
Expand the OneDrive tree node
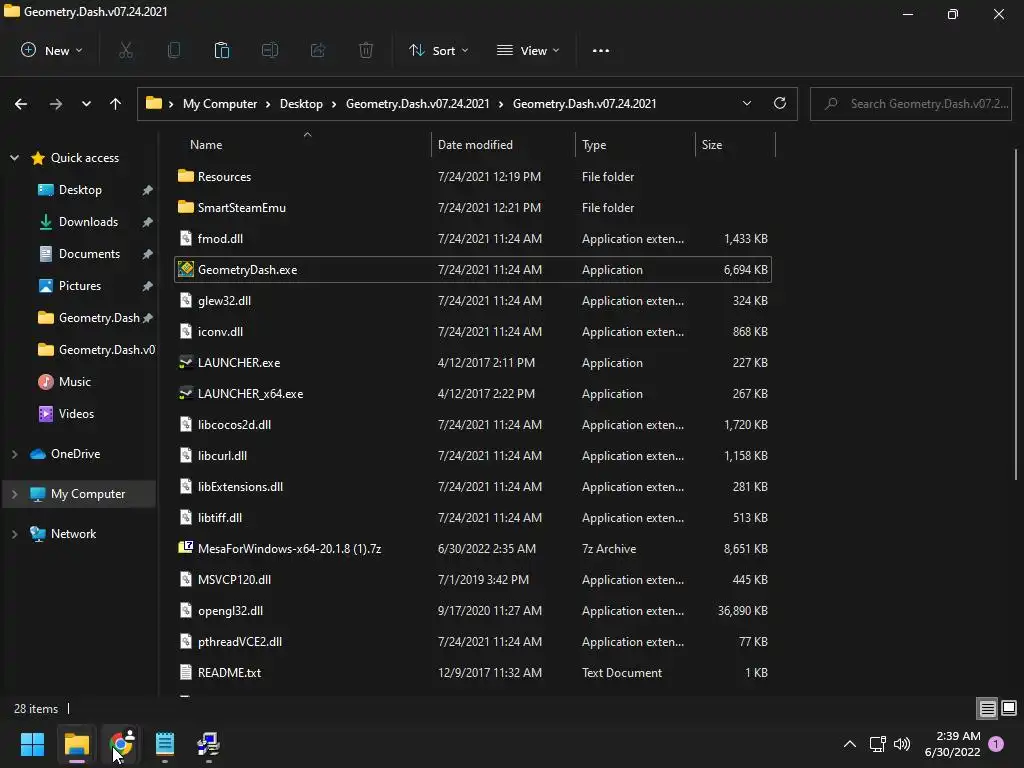(14, 453)
